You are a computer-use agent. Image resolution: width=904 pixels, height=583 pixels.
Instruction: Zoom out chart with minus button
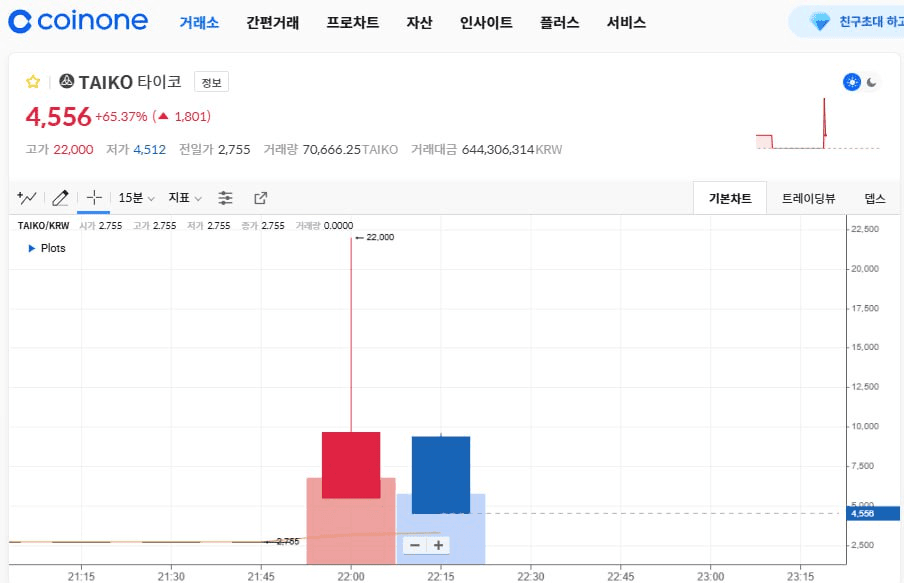click(x=413, y=545)
